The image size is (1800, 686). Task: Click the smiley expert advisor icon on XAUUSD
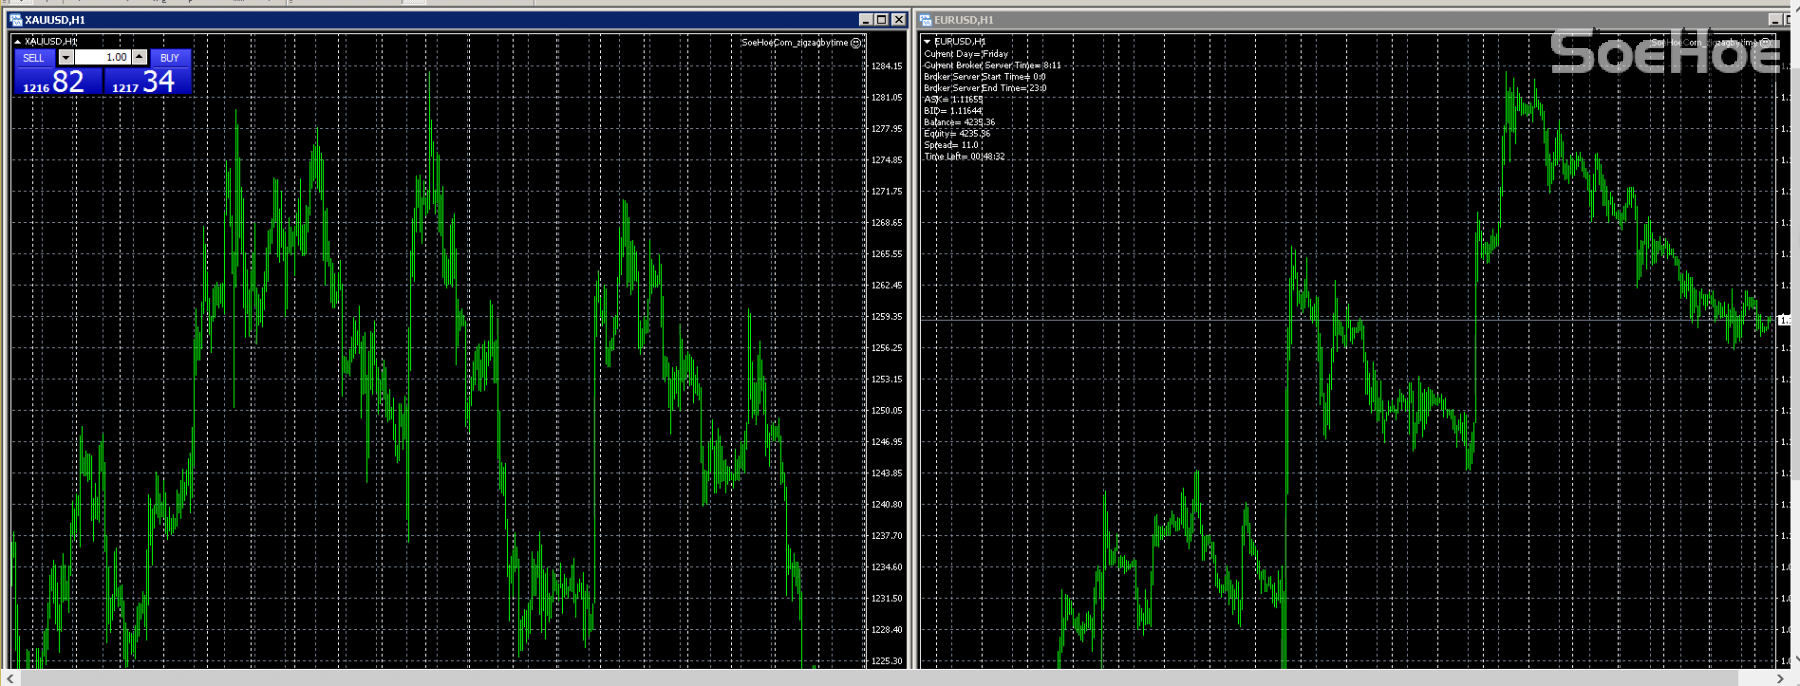[x=856, y=43]
